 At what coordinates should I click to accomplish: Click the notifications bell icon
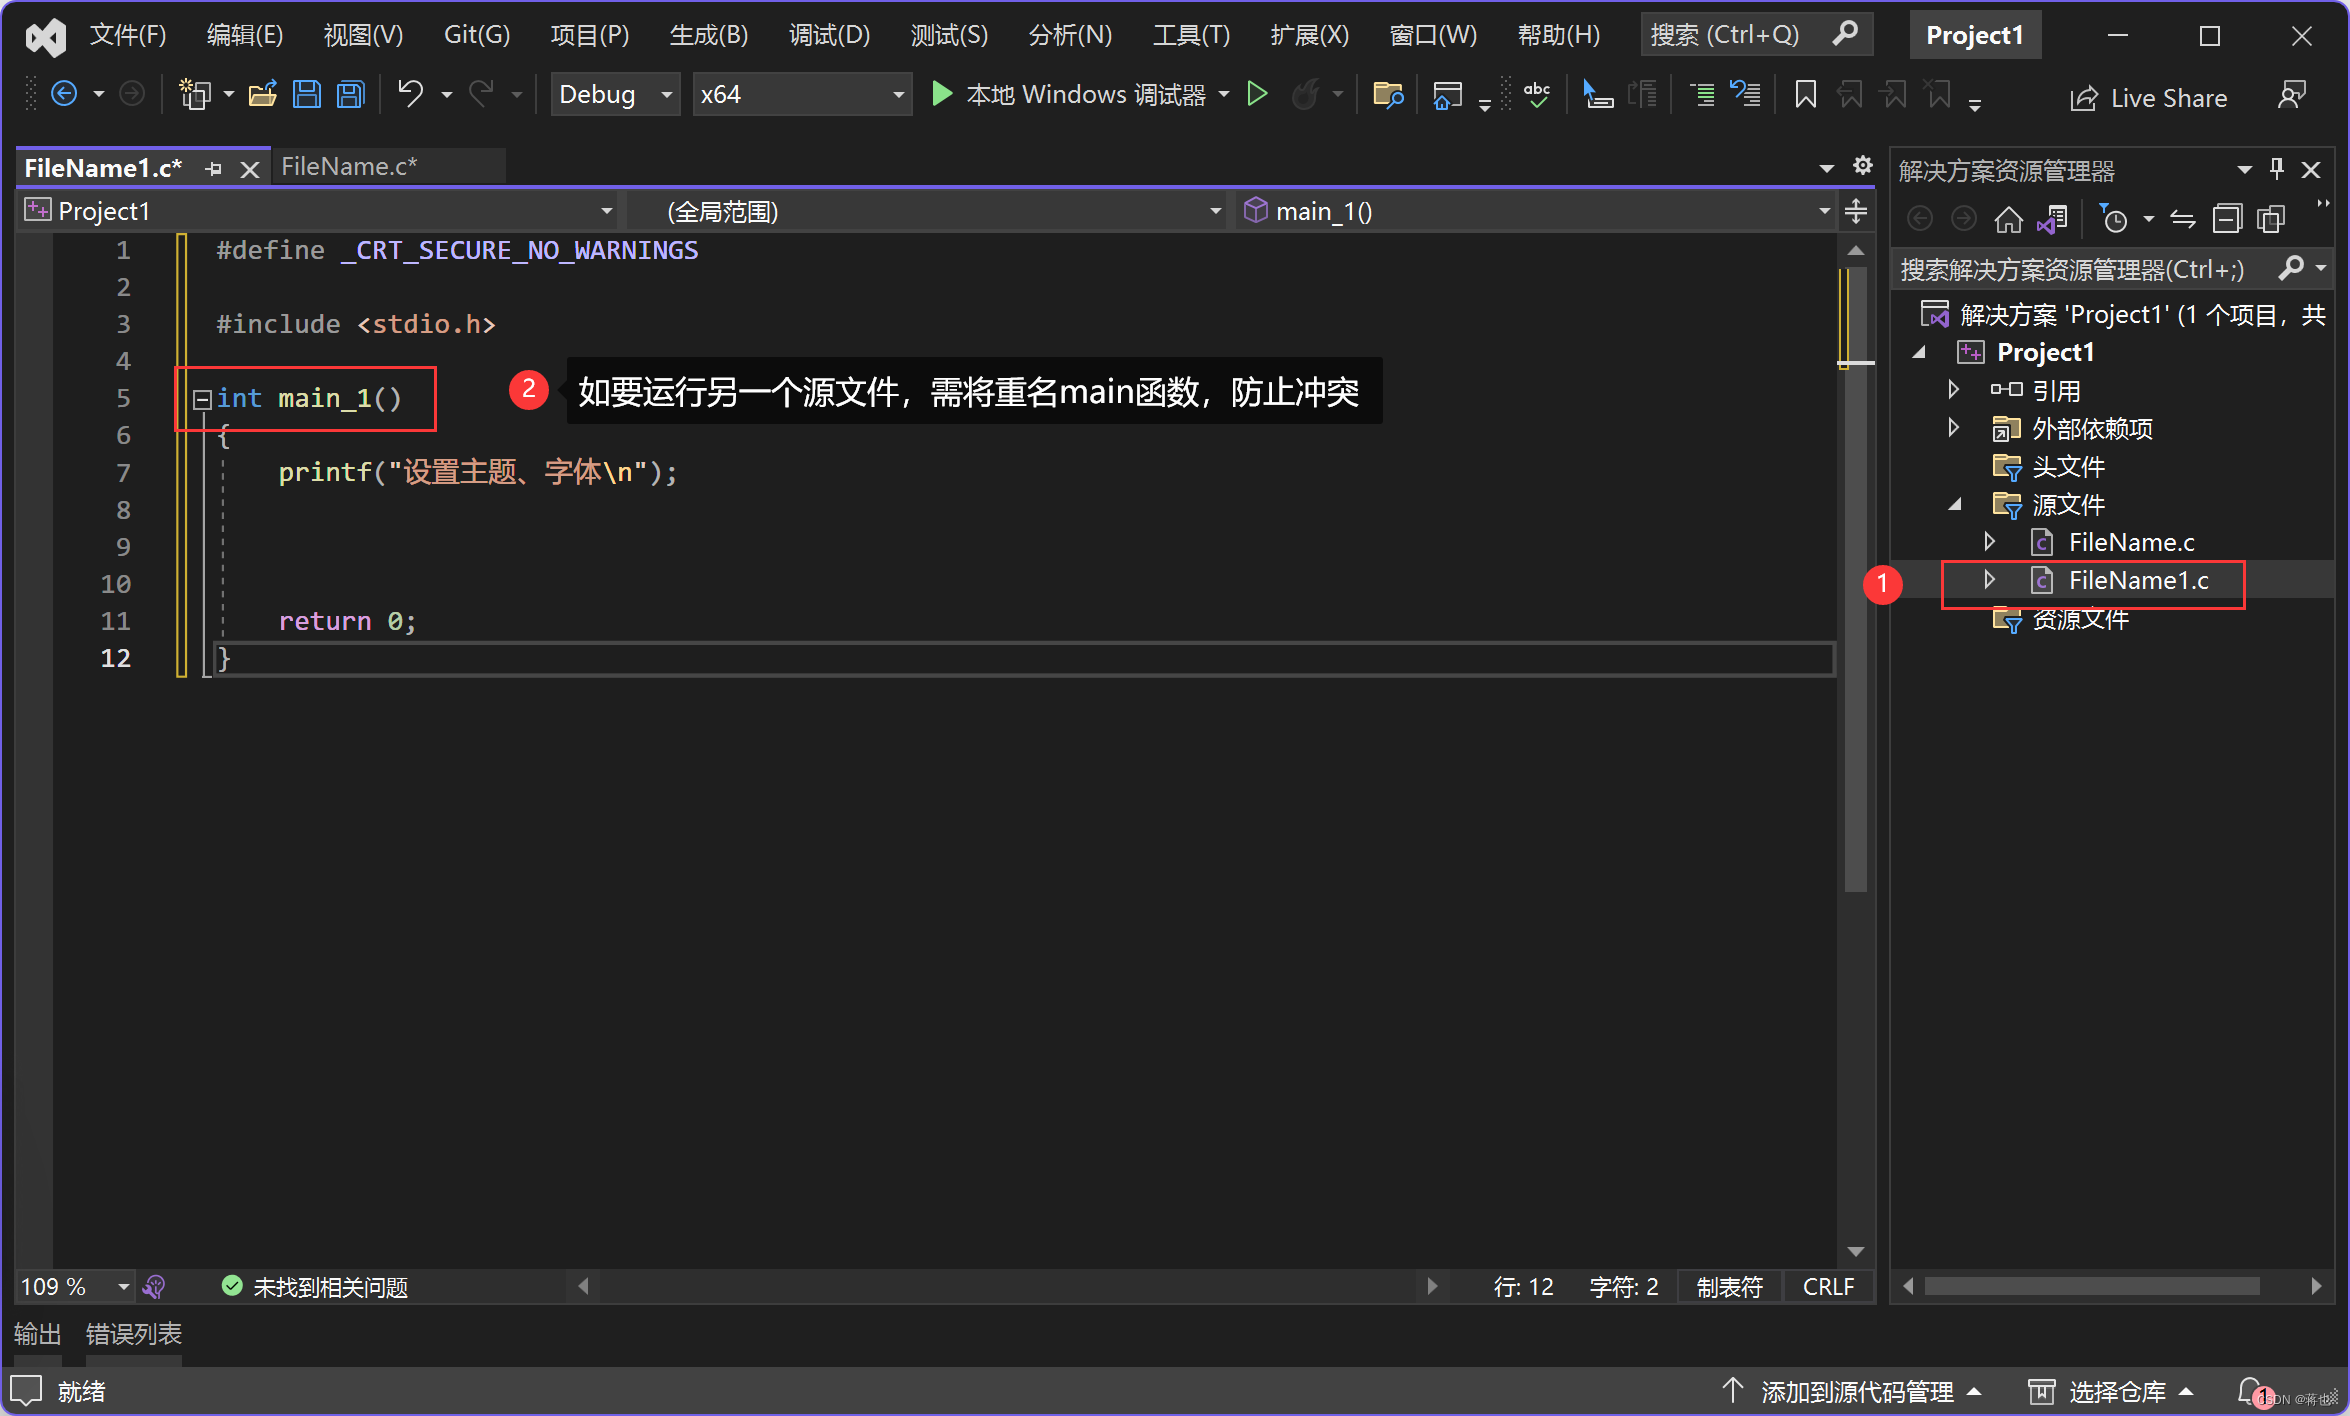[x=2251, y=1391]
